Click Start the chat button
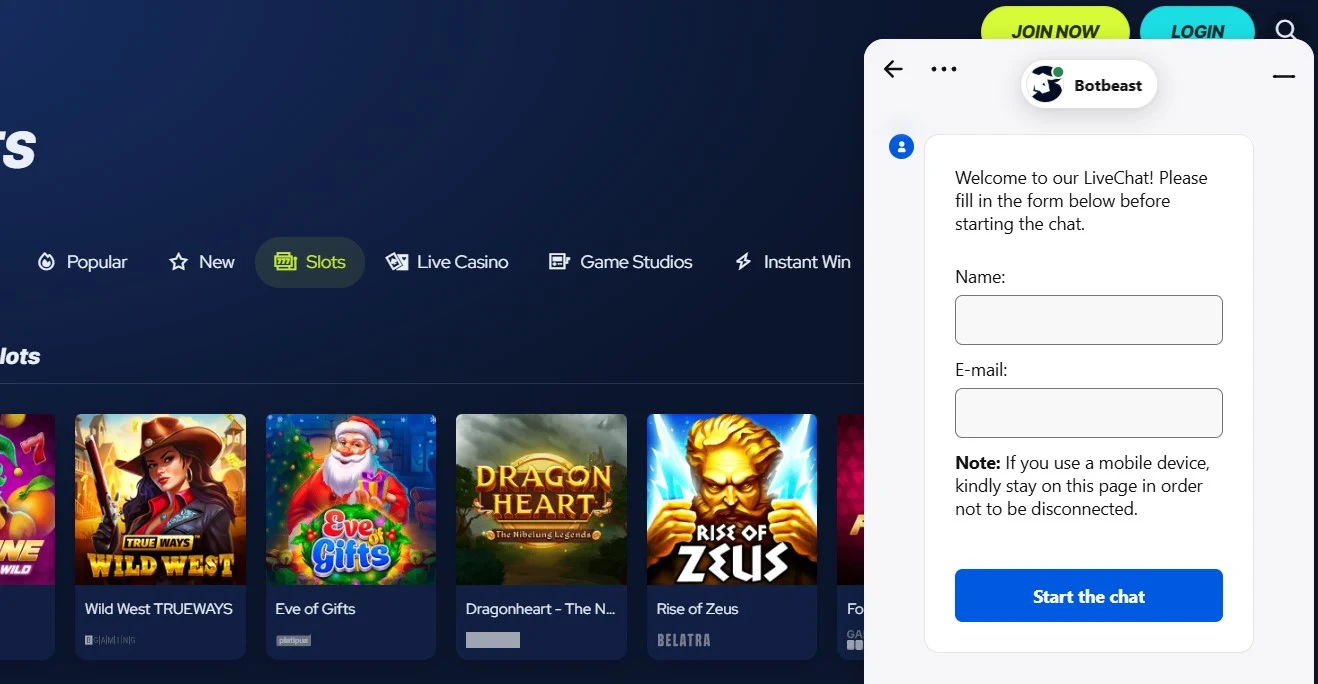Screen dimensions: 1318x684 coord(1089,596)
